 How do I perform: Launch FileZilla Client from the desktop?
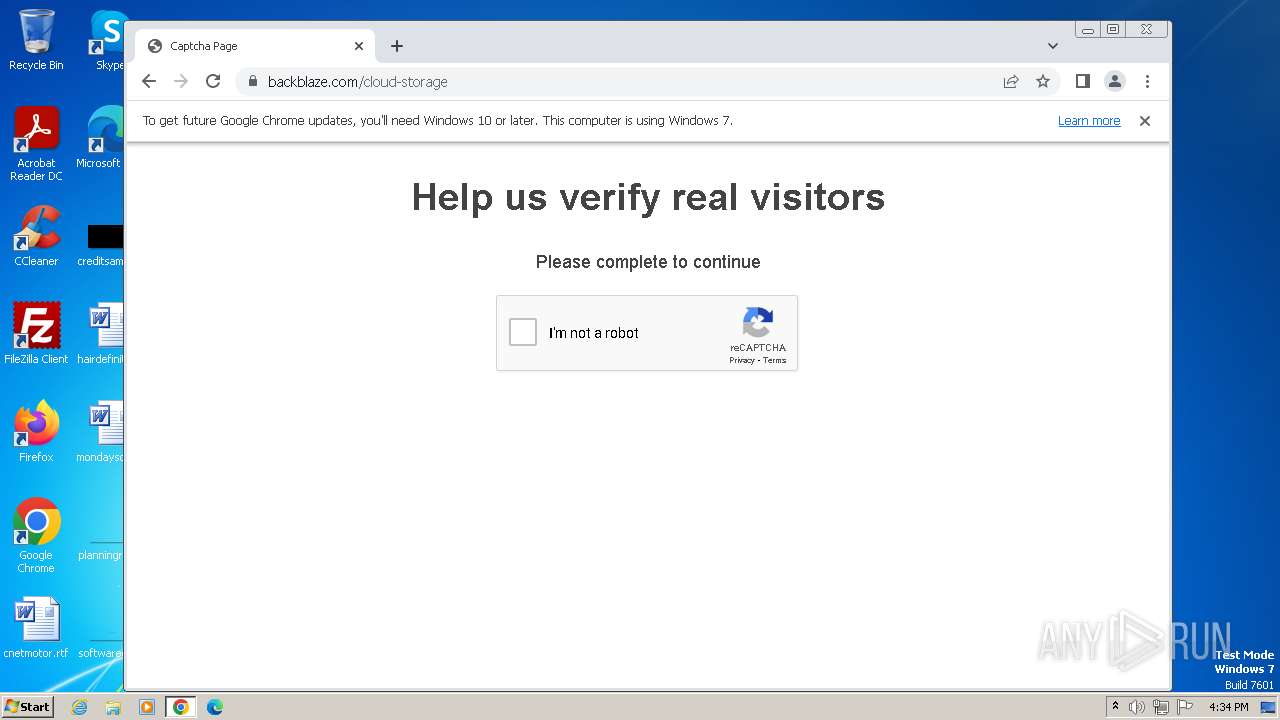tap(36, 334)
